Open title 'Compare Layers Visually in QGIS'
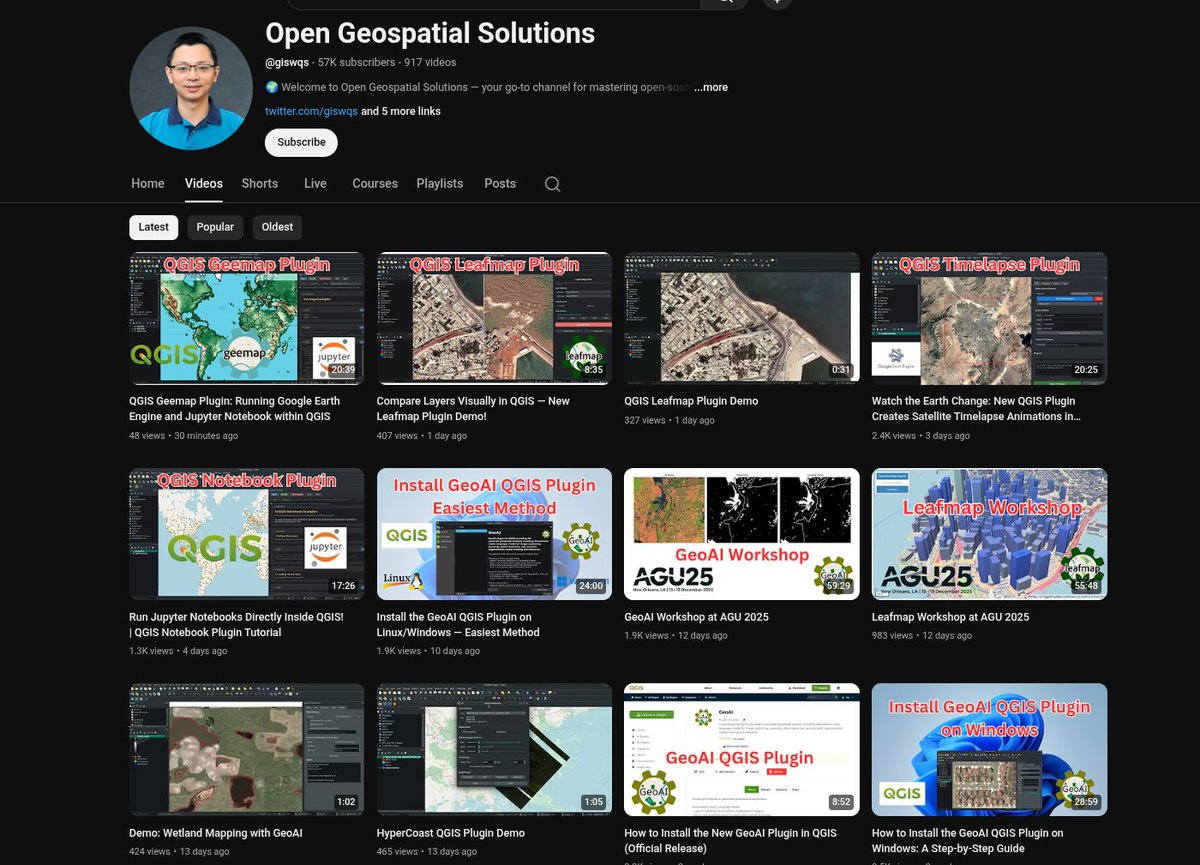Viewport: 1200px width, 865px height. (x=473, y=408)
